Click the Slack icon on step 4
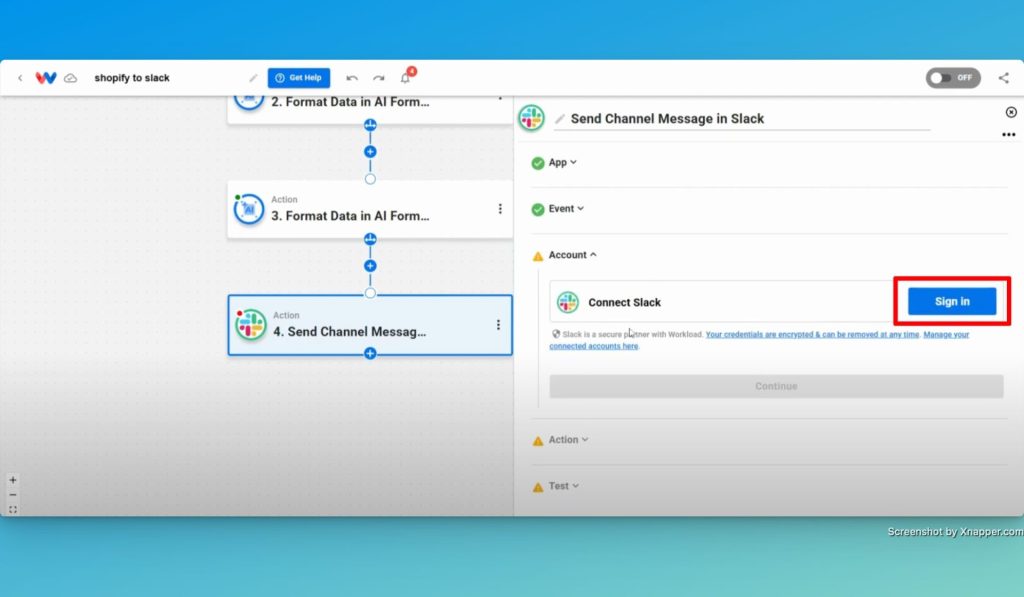This screenshot has height=597, width=1024. [x=251, y=325]
